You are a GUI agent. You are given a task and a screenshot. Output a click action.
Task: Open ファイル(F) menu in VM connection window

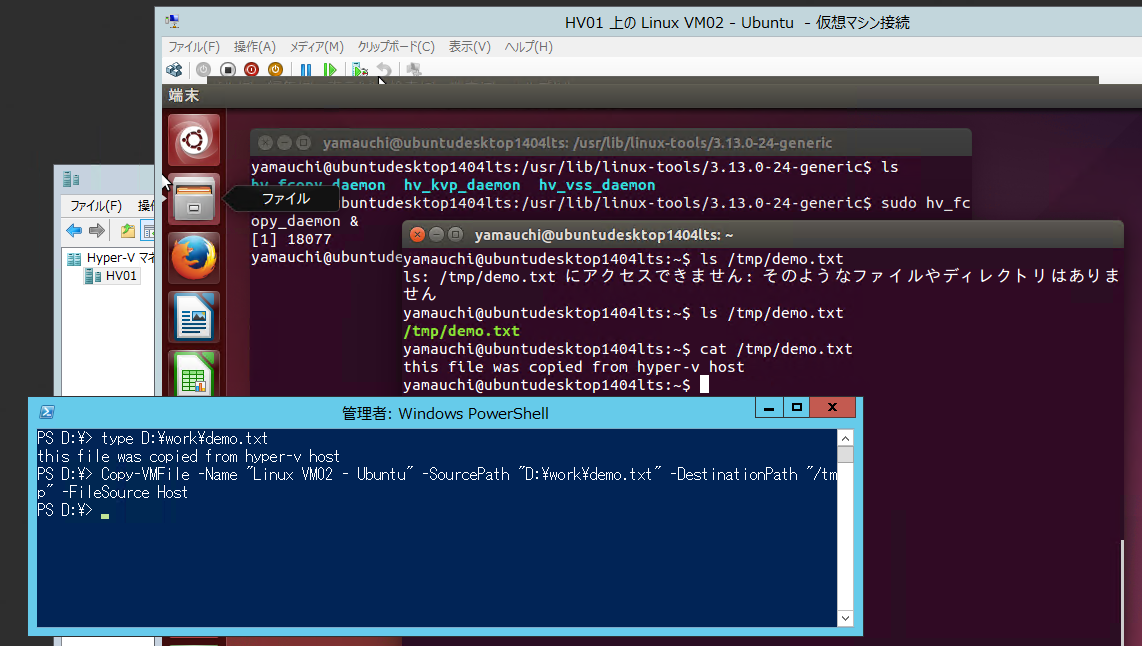[194, 47]
